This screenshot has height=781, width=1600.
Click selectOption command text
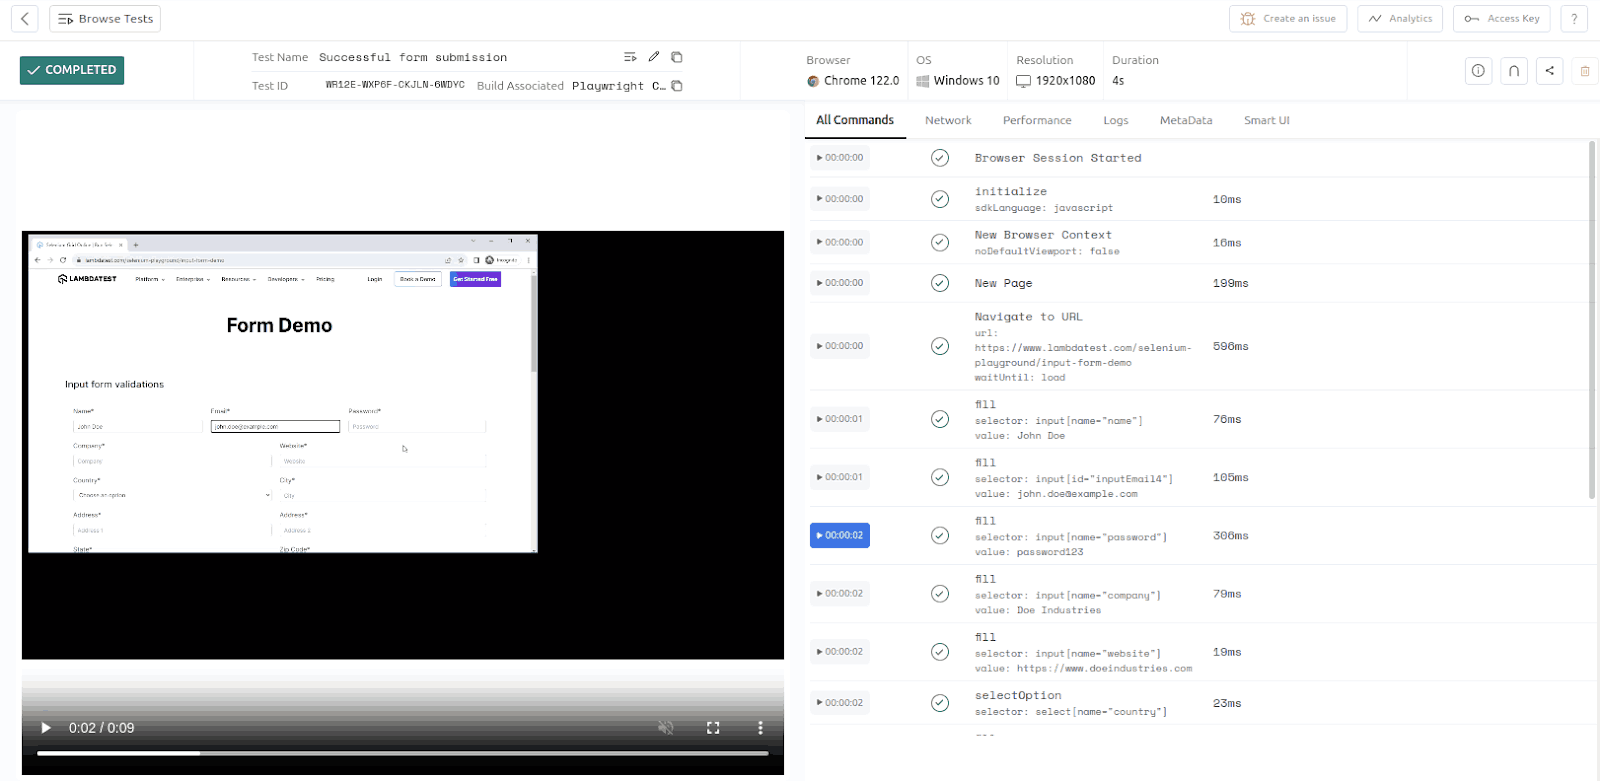[x=1018, y=695]
